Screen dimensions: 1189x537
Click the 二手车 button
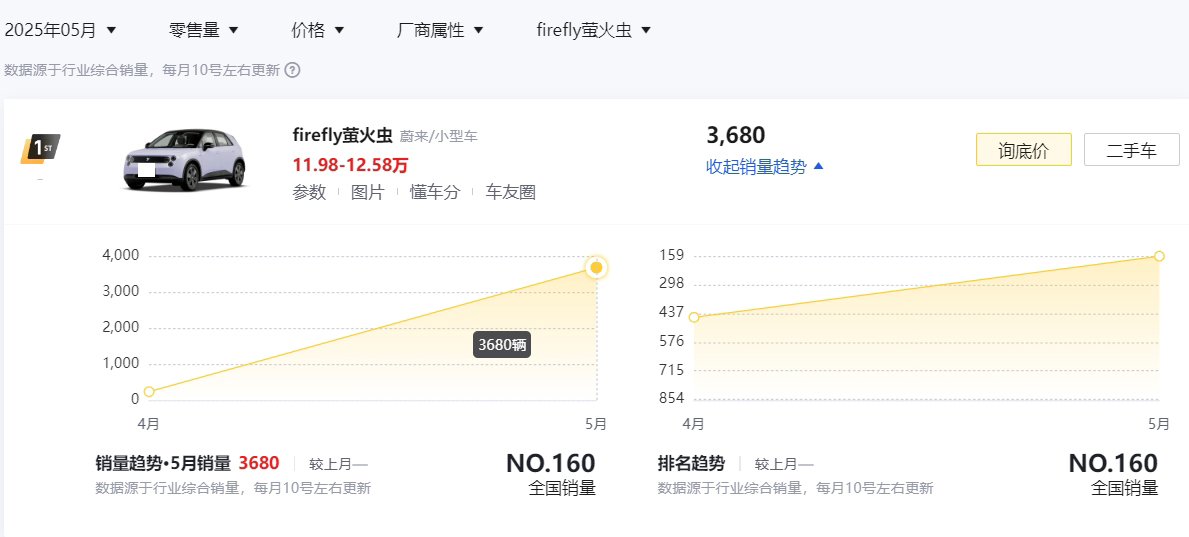pyautogui.click(x=1131, y=149)
